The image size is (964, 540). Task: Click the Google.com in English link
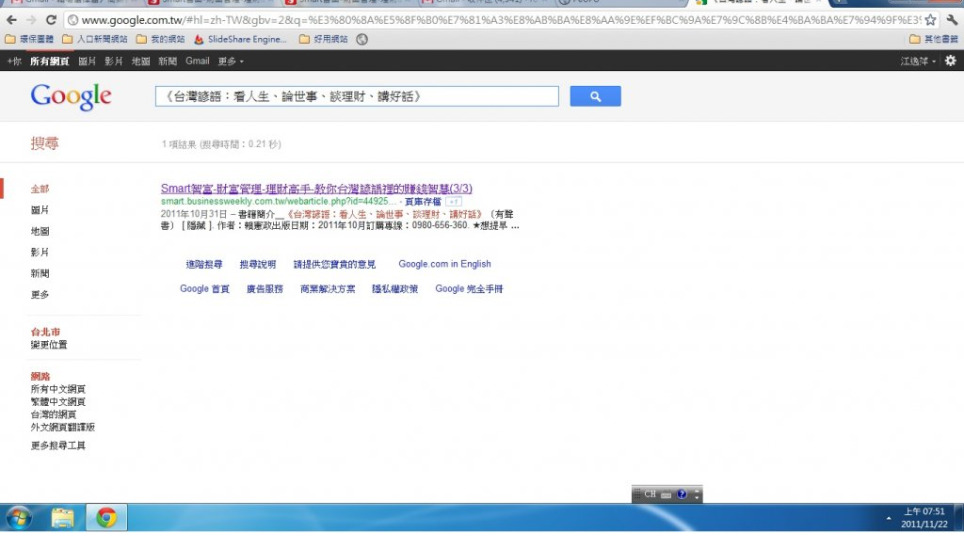[x=444, y=264]
